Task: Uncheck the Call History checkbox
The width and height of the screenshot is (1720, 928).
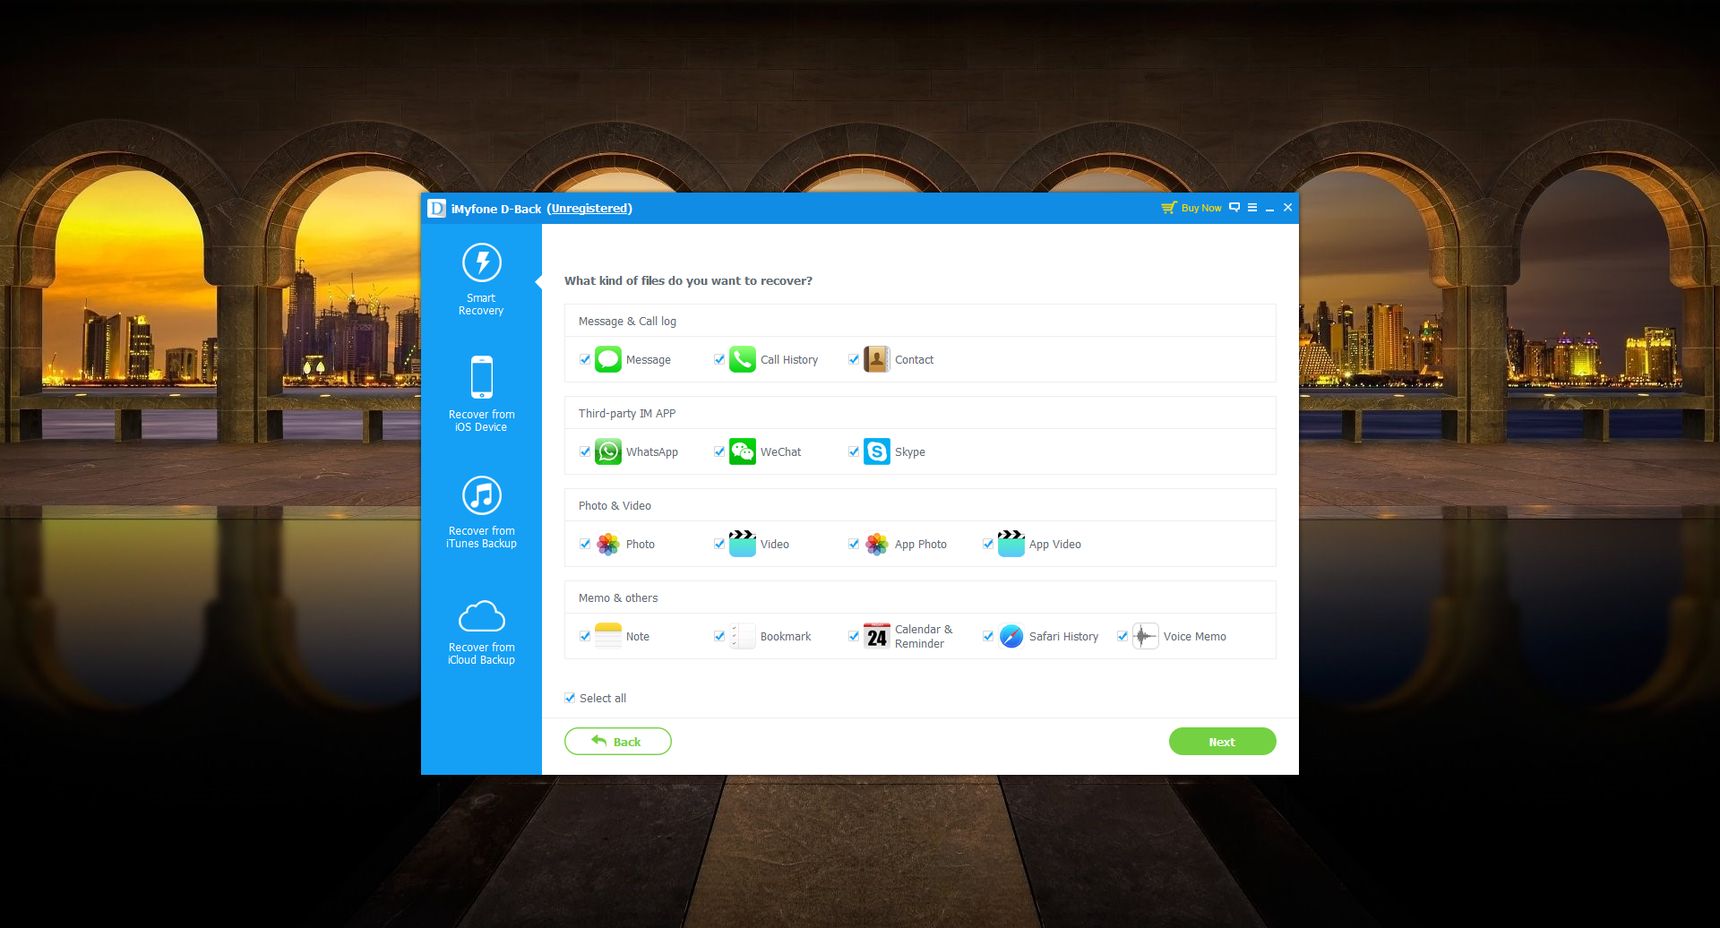Action: 719,359
